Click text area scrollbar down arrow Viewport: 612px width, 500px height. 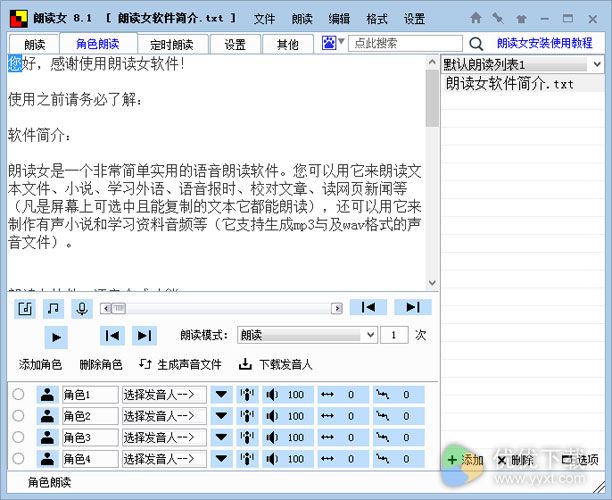coord(432,283)
